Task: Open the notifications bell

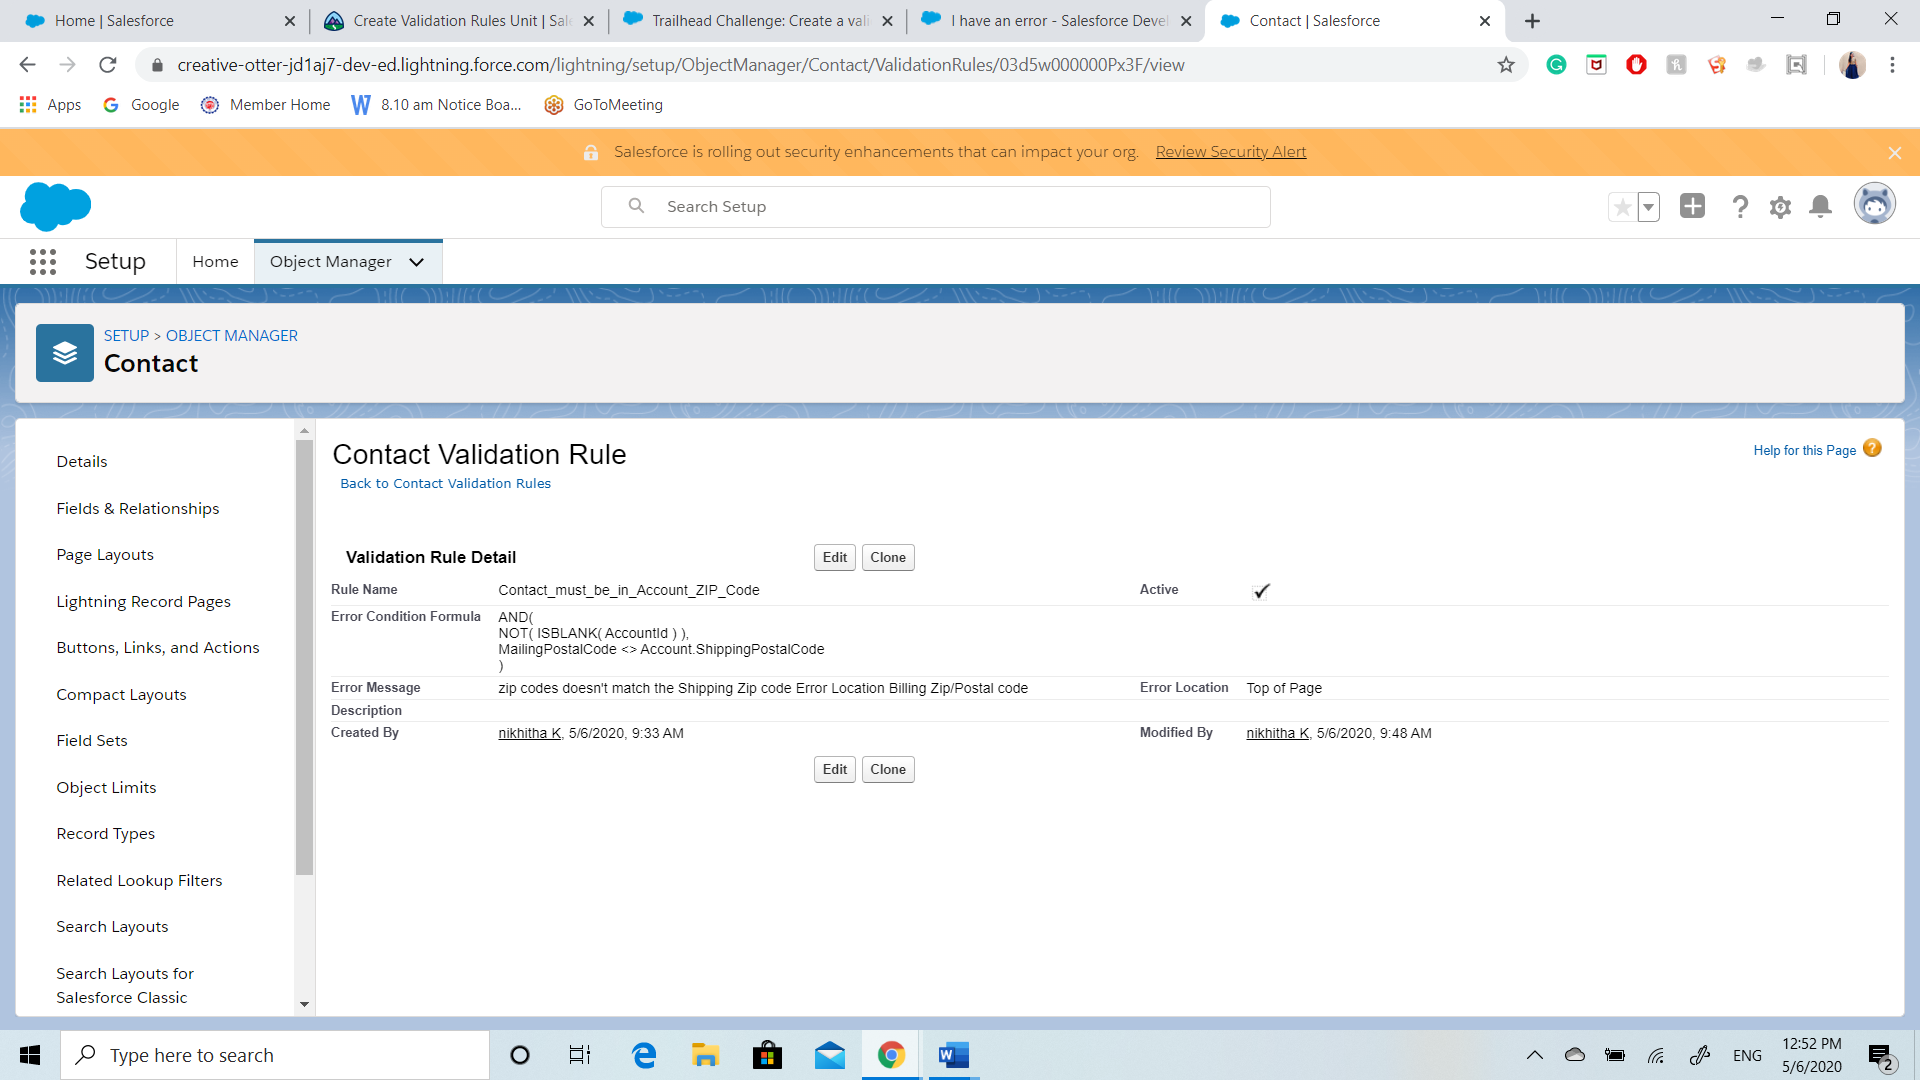Action: pos(1821,207)
